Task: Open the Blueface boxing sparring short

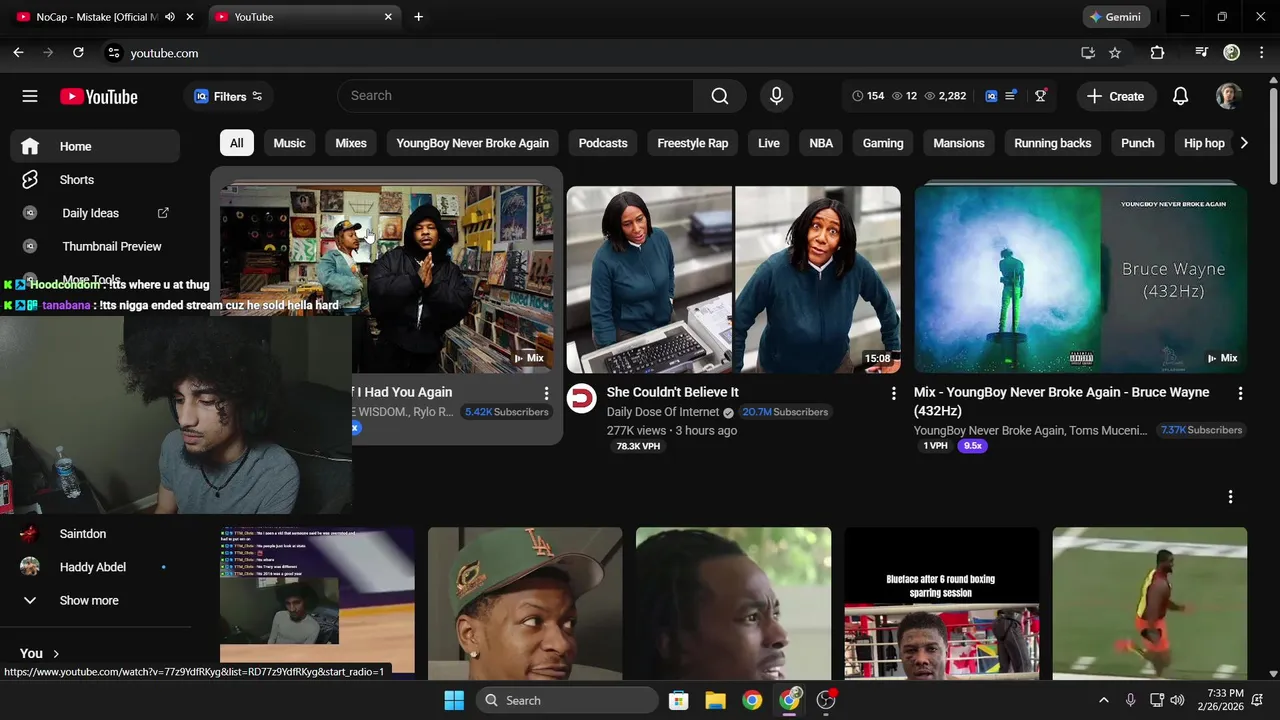Action: [941, 604]
